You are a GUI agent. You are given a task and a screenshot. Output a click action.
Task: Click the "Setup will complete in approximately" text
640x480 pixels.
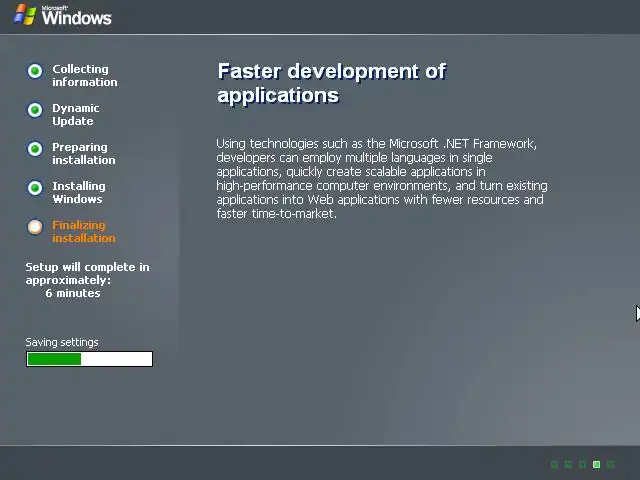coord(87,273)
